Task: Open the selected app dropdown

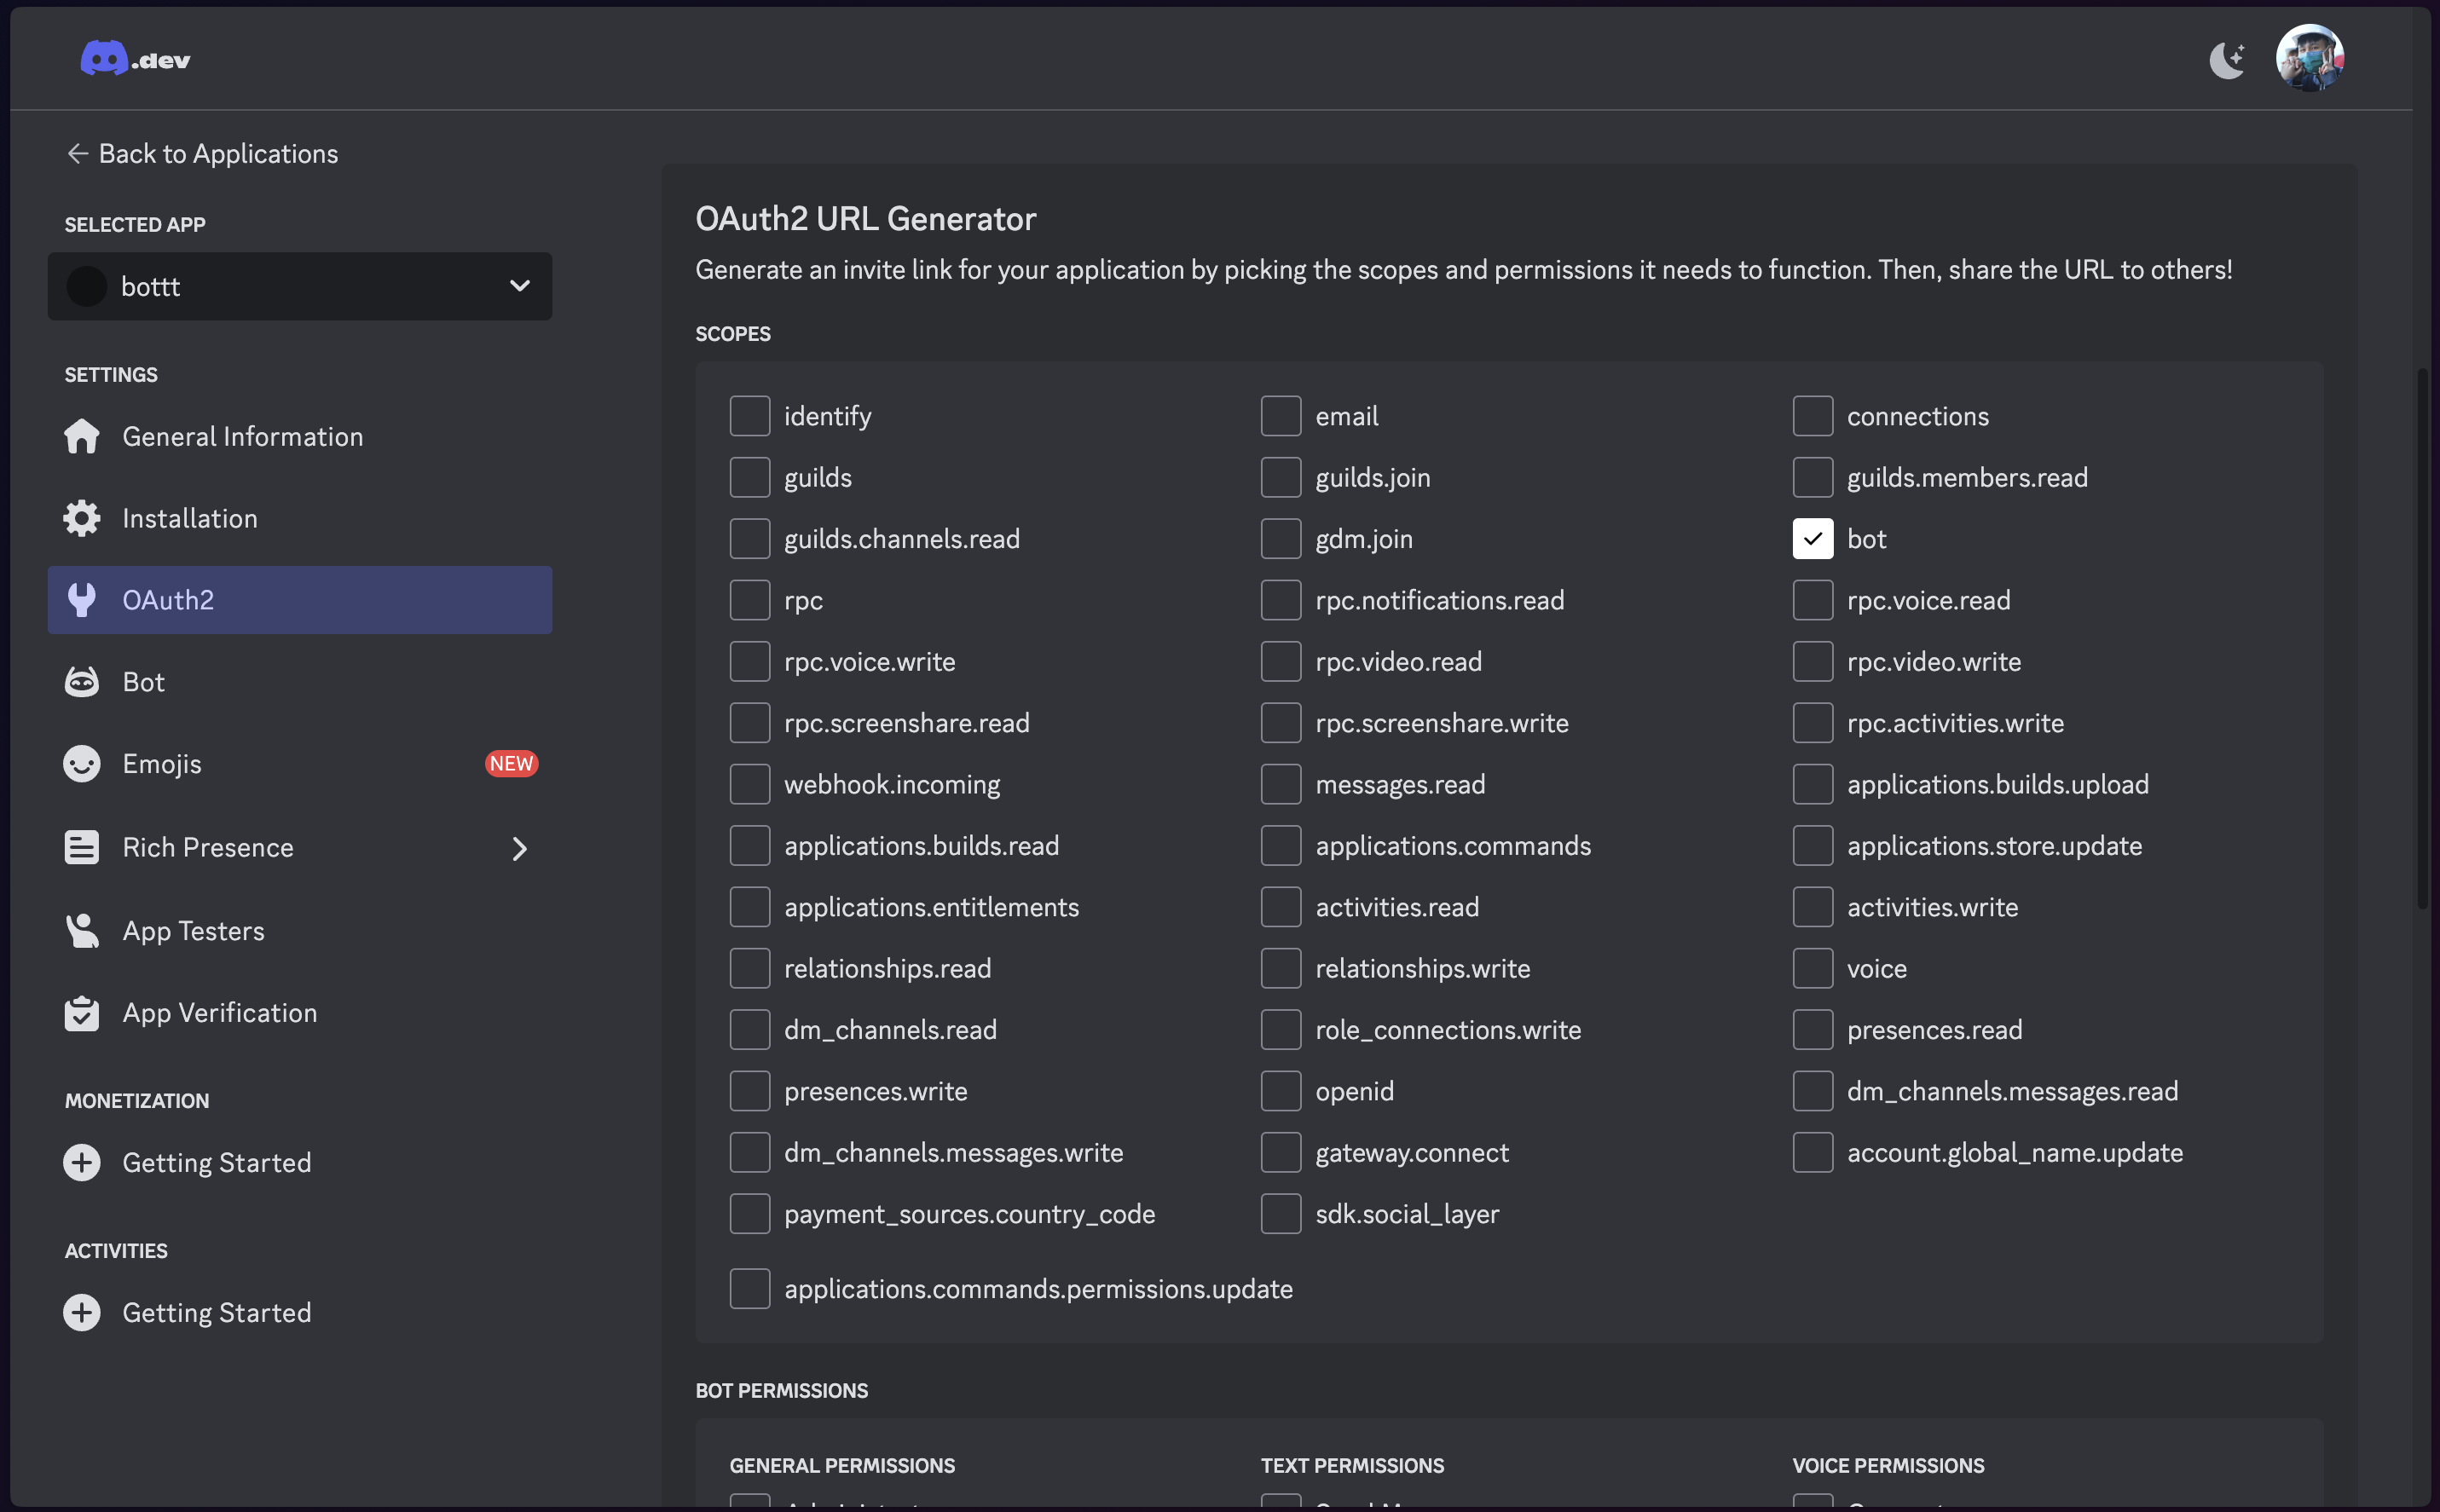Action: pos(298,286)
